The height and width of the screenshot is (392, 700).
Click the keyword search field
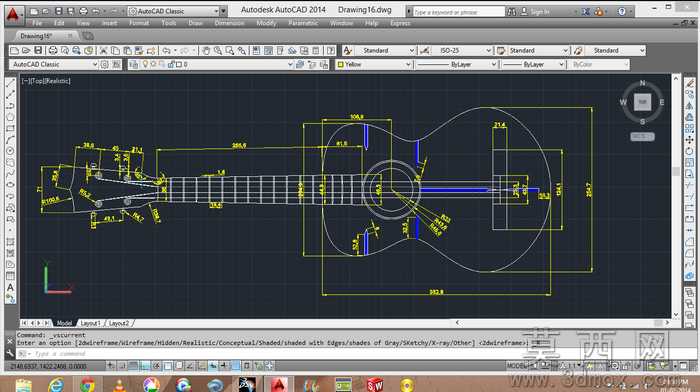458,12
